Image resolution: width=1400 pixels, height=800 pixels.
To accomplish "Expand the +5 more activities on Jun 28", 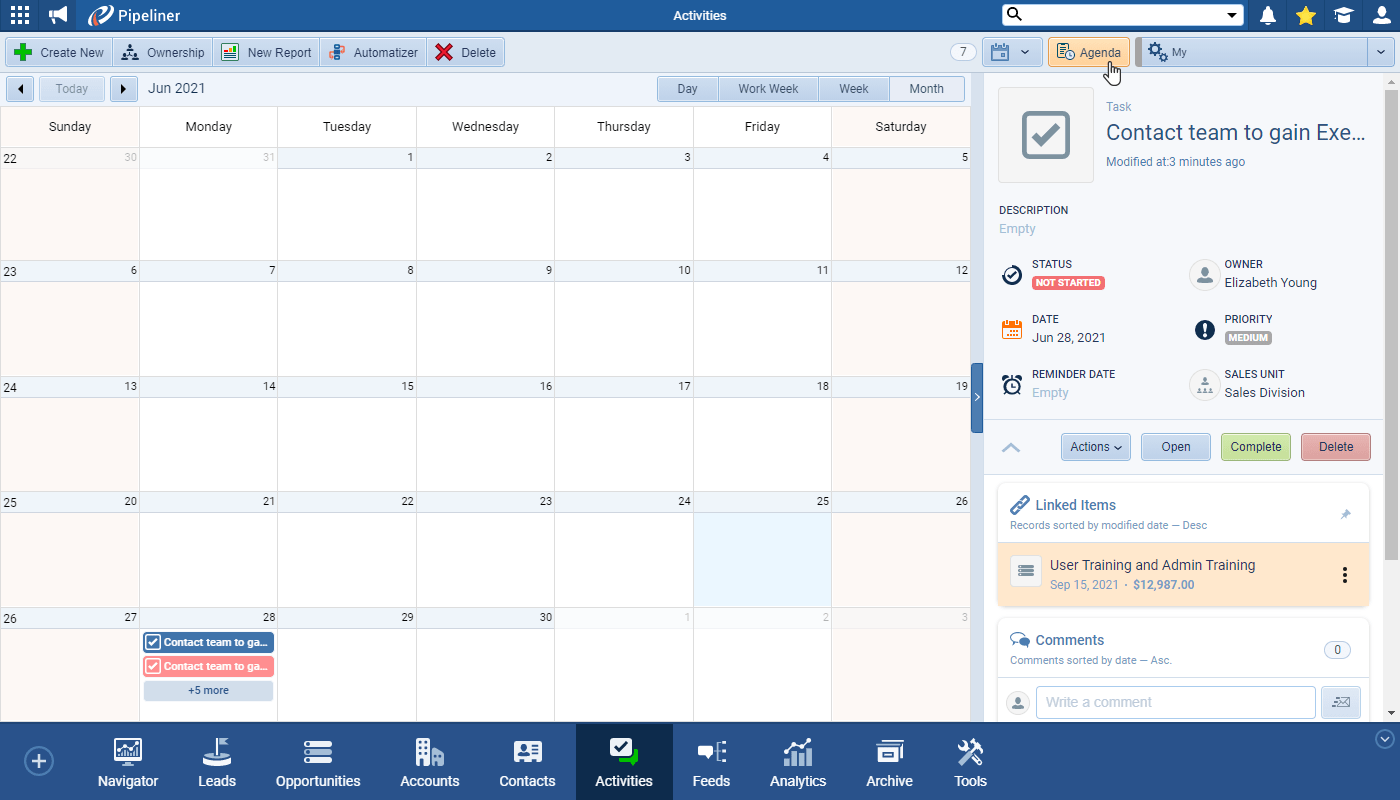I will coord(208,690).
